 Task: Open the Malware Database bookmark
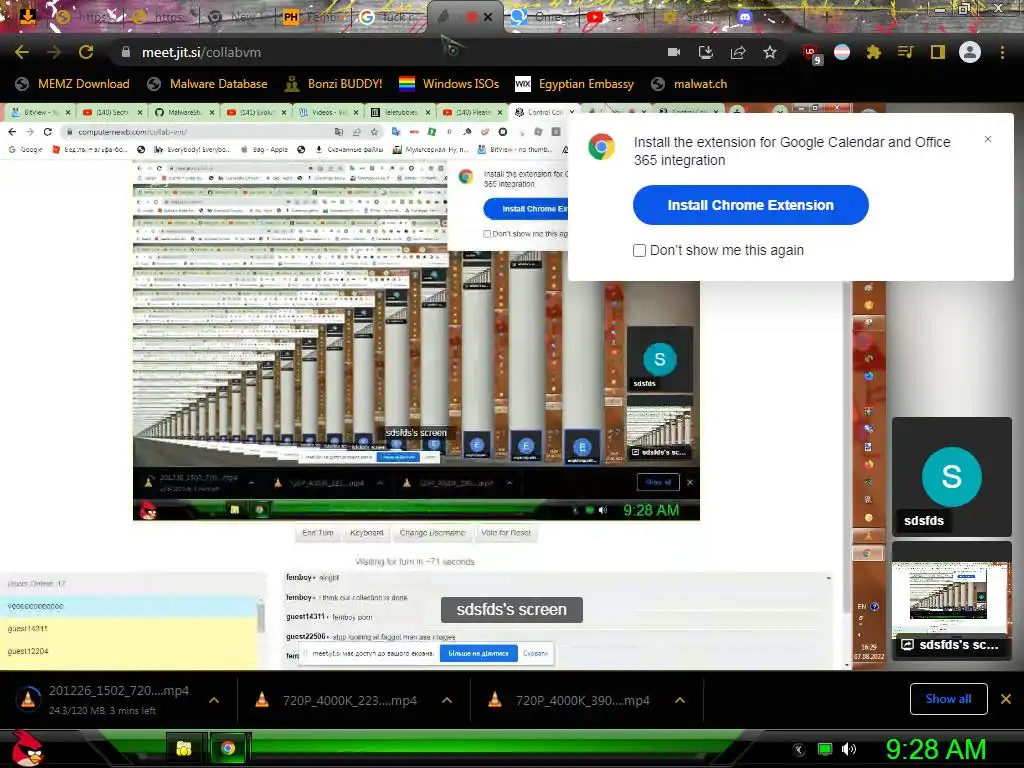pyautogui.click(x=208, y=84)
